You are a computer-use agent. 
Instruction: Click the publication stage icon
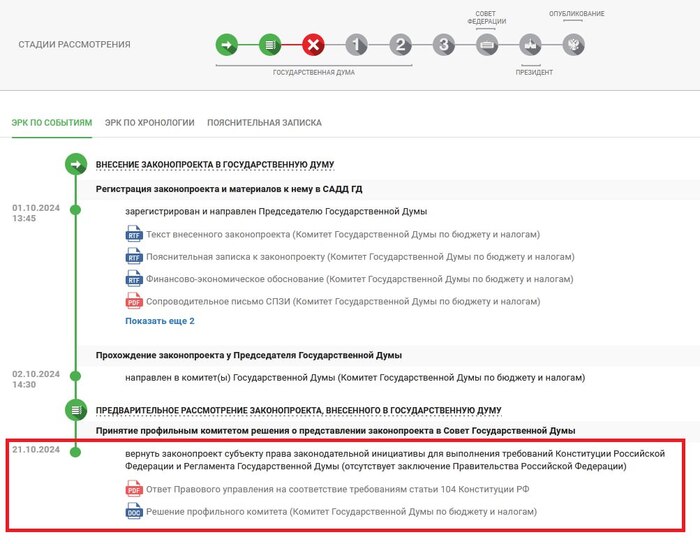(x=574, y=45)
